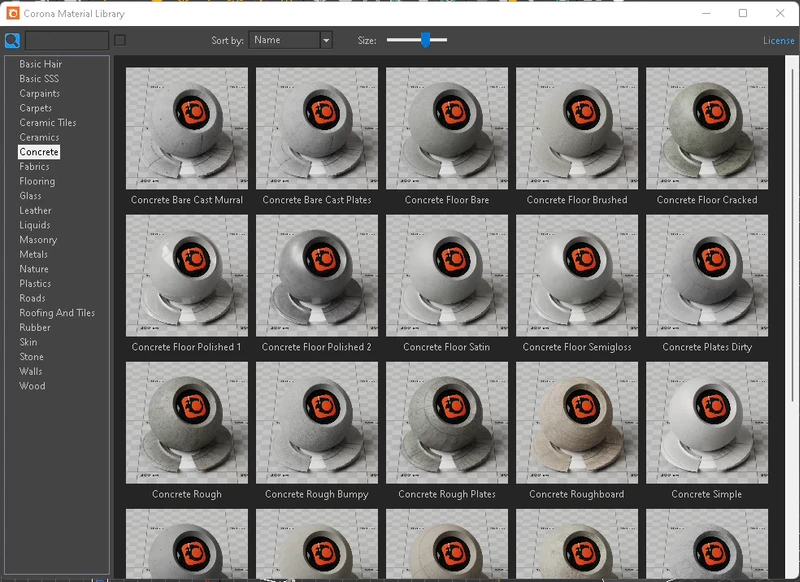Select the Glass category
This screenshot has width=800, height=582.
click(x=31, y=196)
